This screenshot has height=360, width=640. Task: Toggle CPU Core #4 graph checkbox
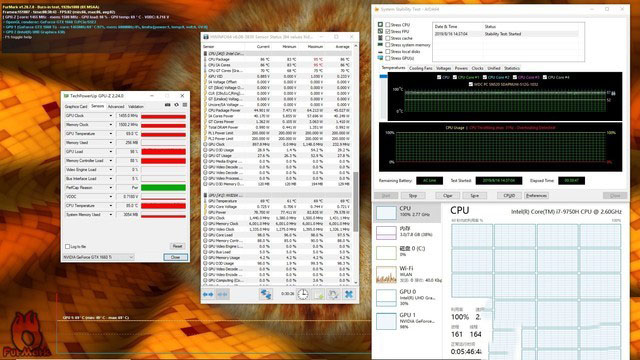coord(544,77)
